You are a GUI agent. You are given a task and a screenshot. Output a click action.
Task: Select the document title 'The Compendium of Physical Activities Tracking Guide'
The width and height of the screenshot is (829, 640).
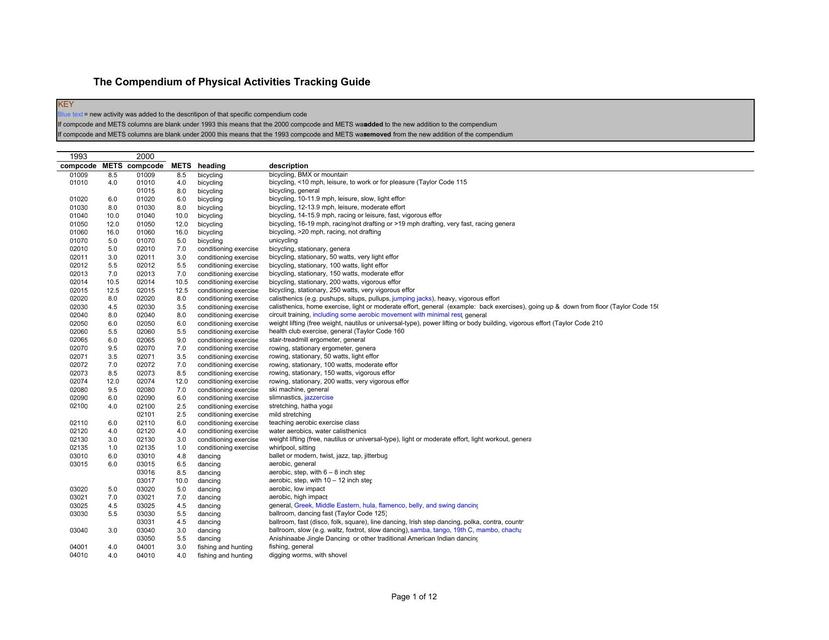230,81
